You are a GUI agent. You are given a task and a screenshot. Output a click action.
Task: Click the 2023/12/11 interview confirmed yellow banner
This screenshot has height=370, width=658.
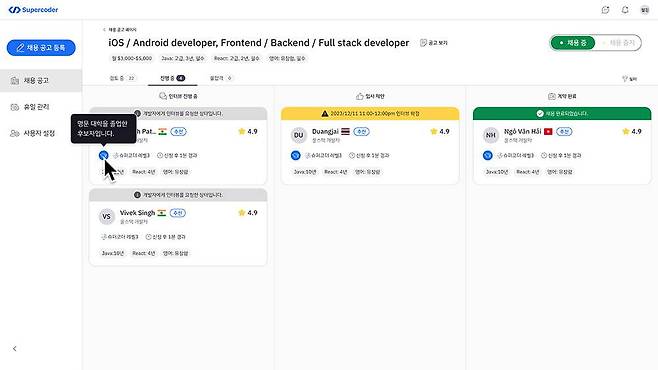click(370, 113)
